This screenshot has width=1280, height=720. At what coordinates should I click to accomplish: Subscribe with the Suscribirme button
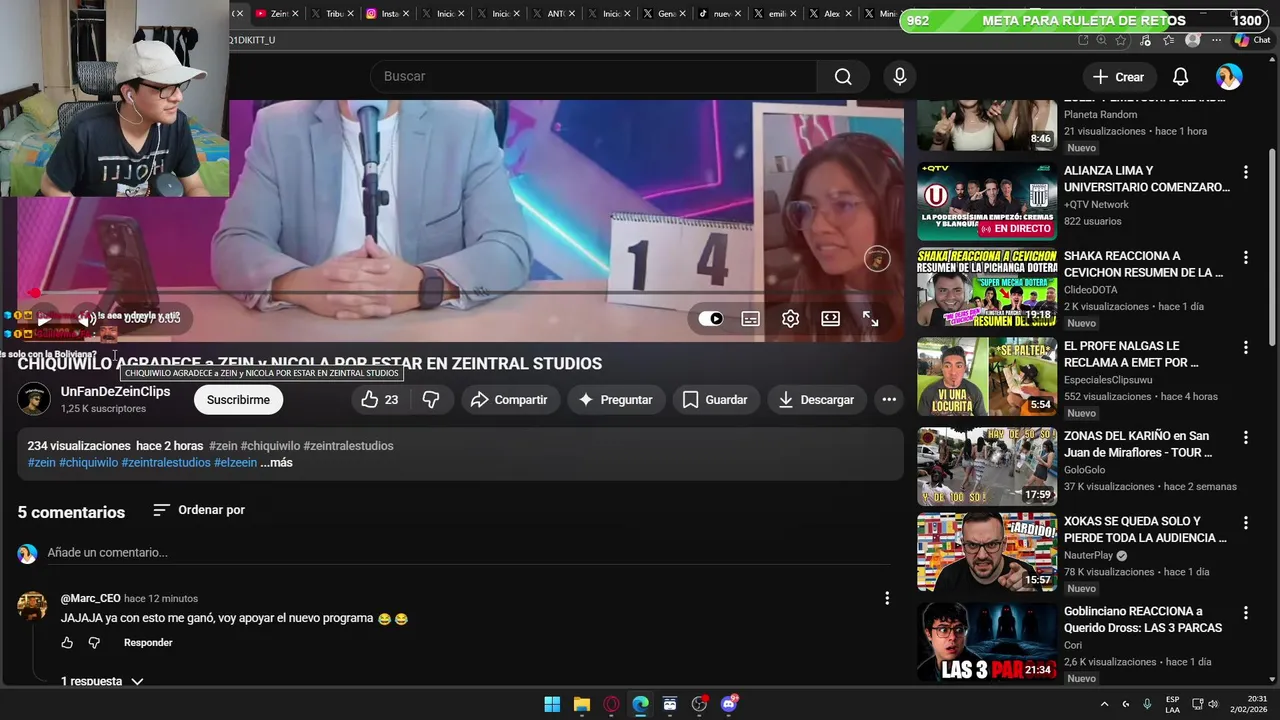(238, 400)
